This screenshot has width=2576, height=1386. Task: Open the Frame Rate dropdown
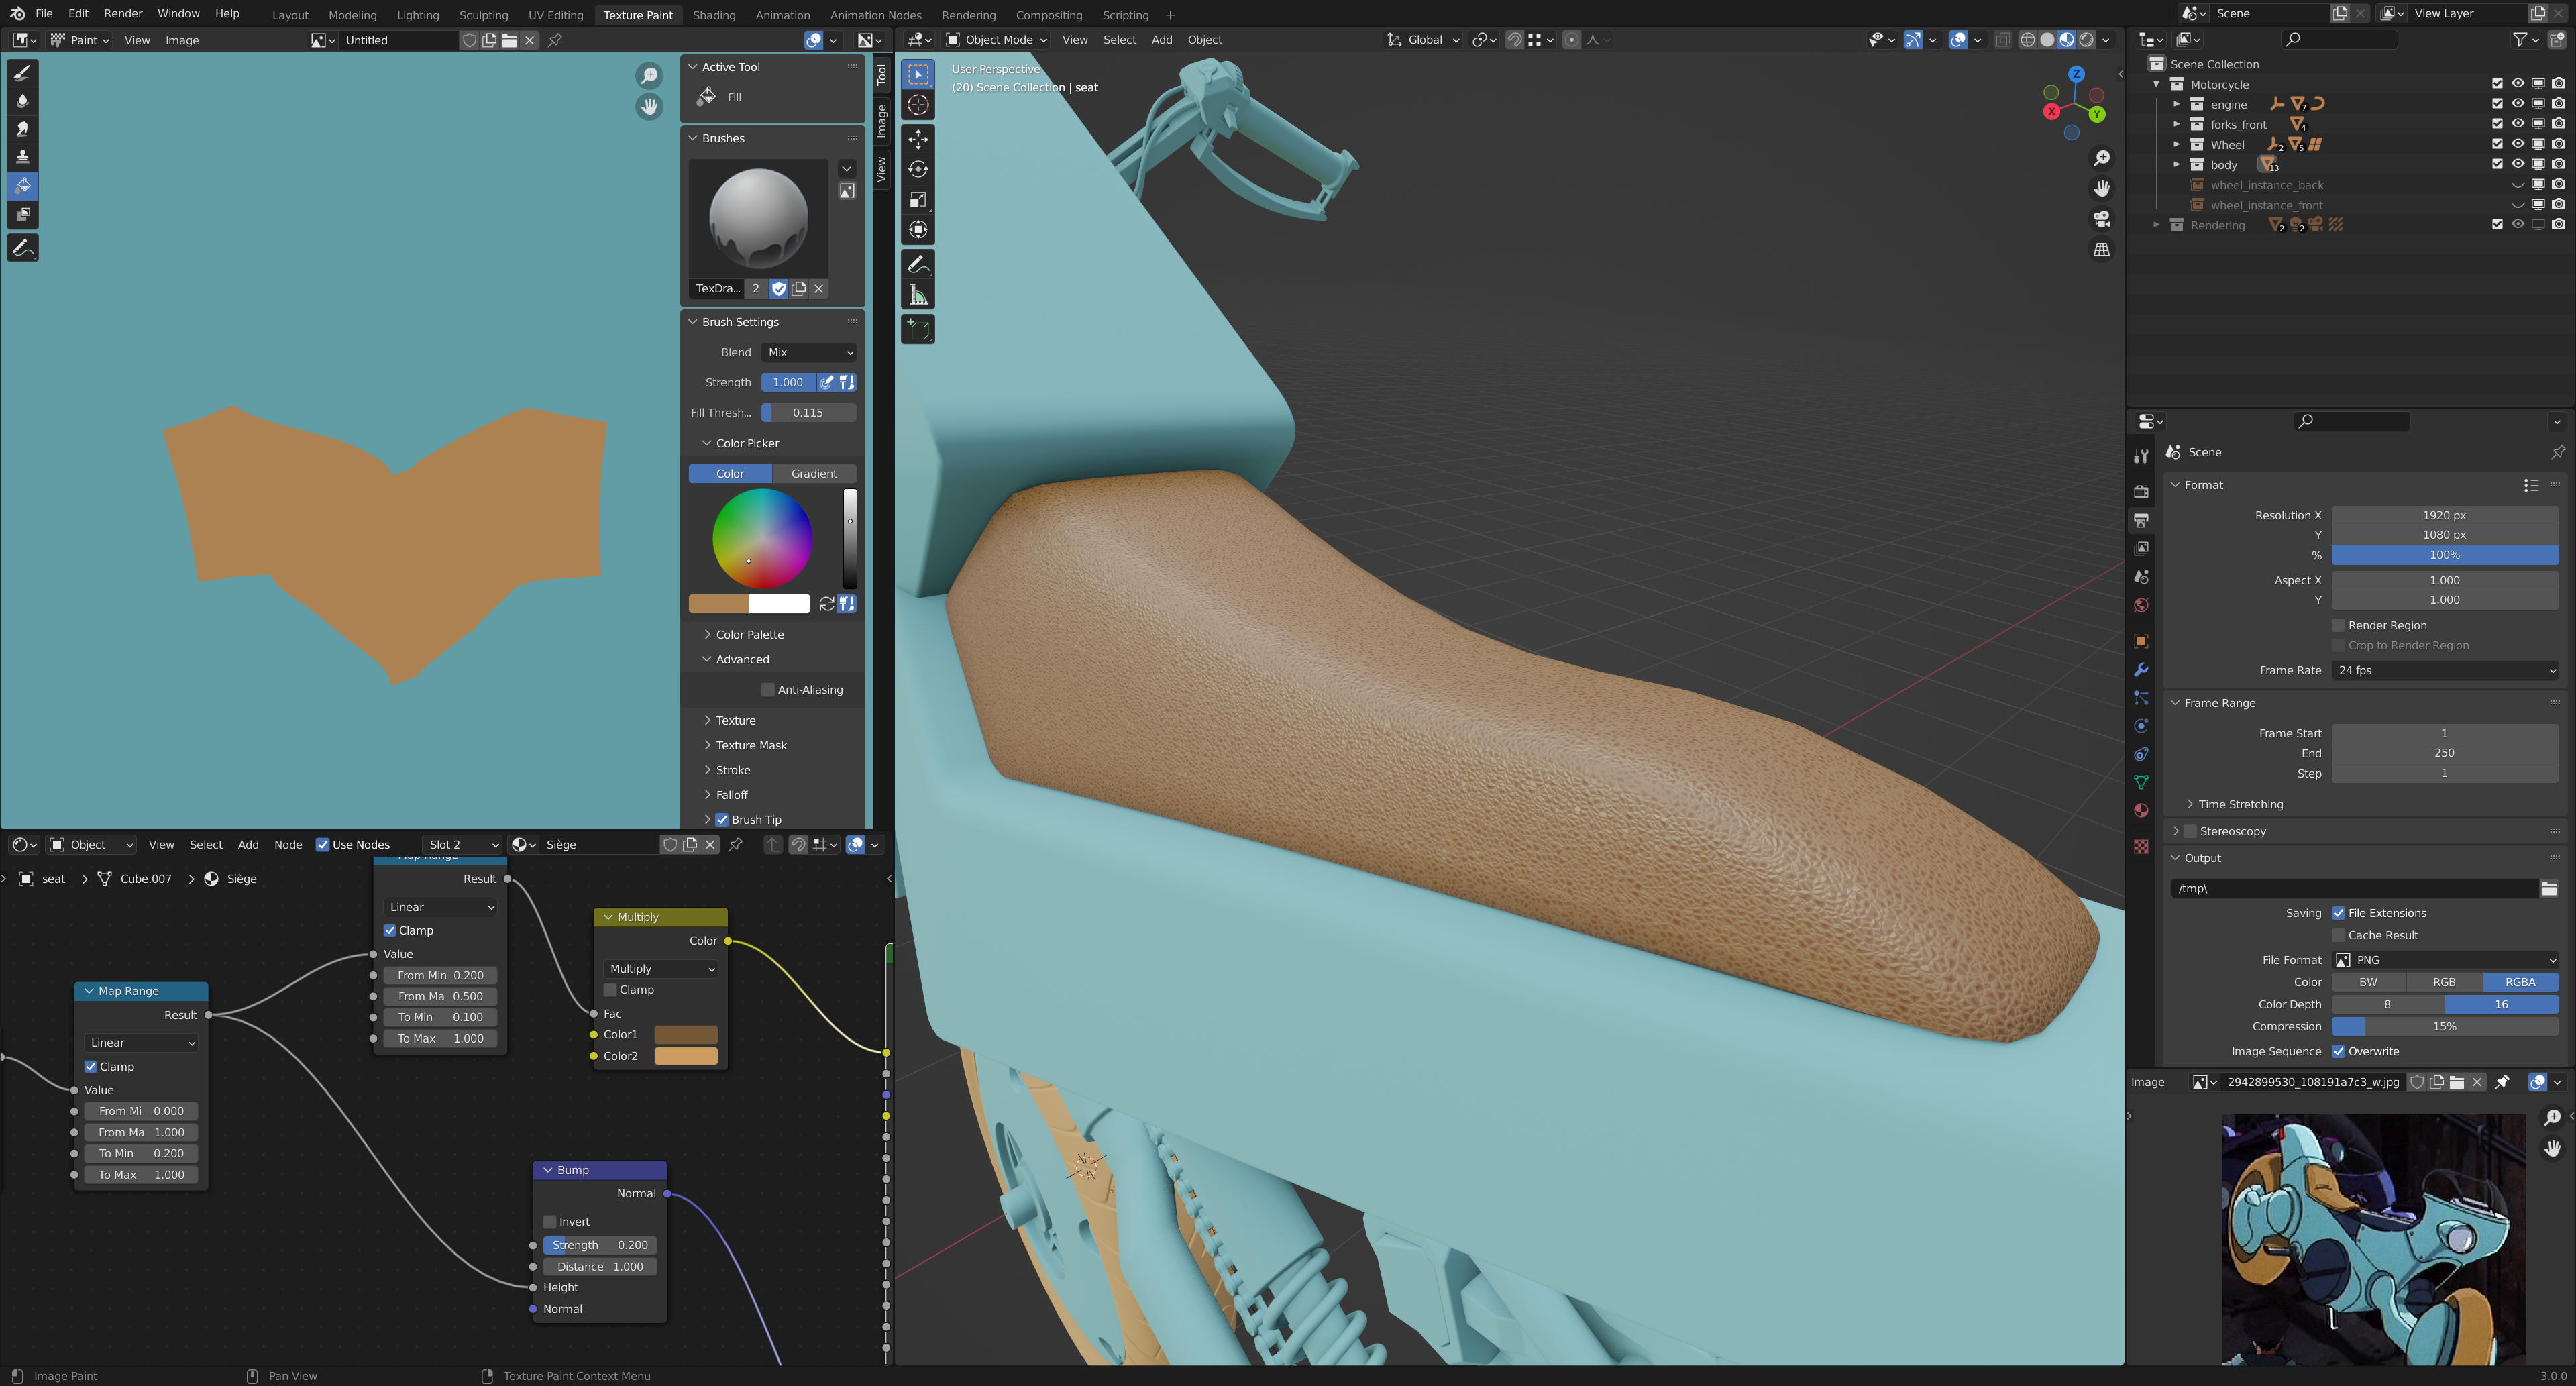[x=2444, y=671]
